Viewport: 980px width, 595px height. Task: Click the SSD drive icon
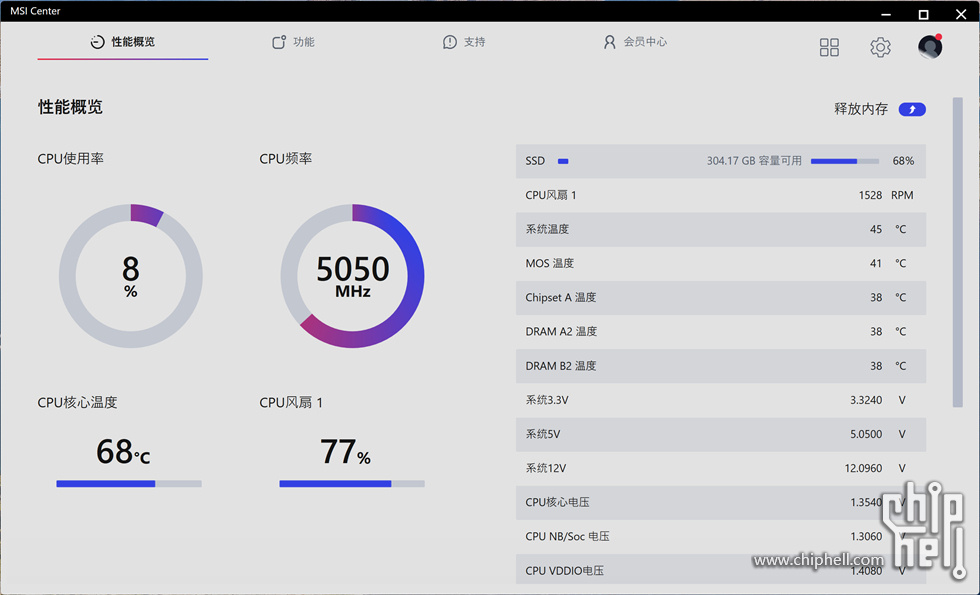[x=563, y=161]
